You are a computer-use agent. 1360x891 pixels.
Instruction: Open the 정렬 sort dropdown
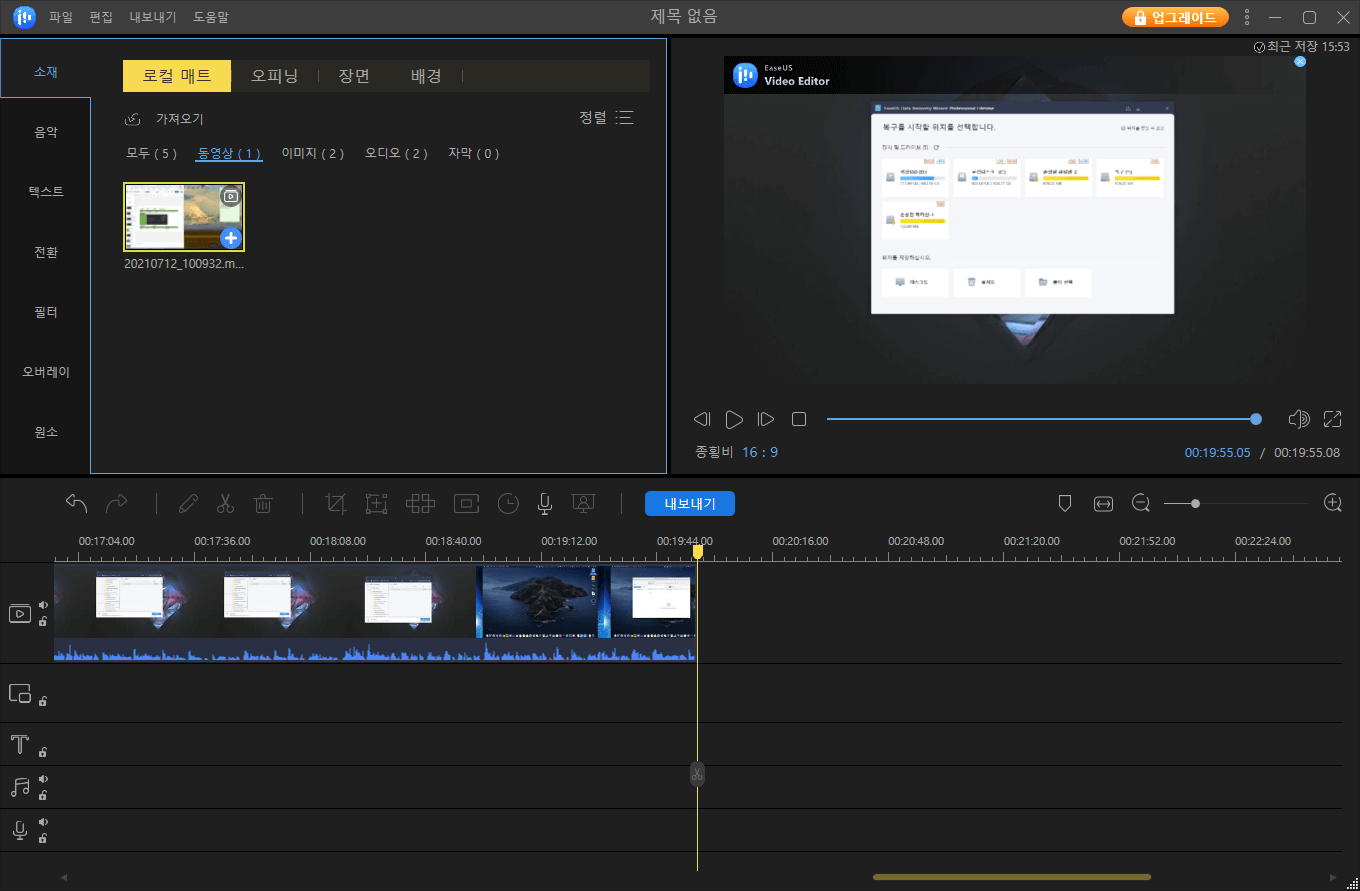[606, 118]
